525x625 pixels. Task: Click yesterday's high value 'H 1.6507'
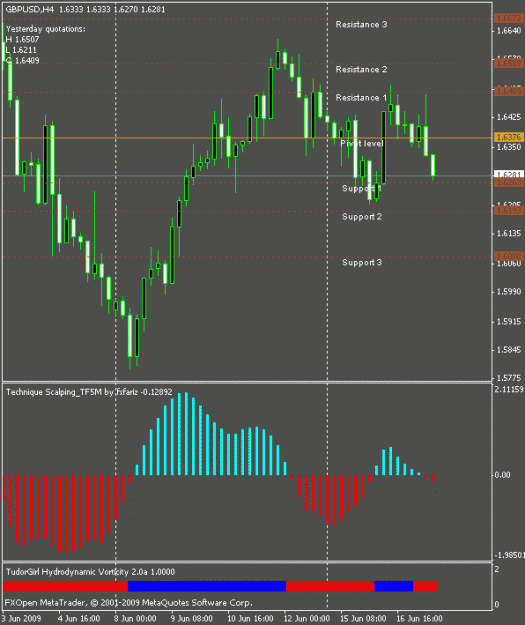[22, 39]
